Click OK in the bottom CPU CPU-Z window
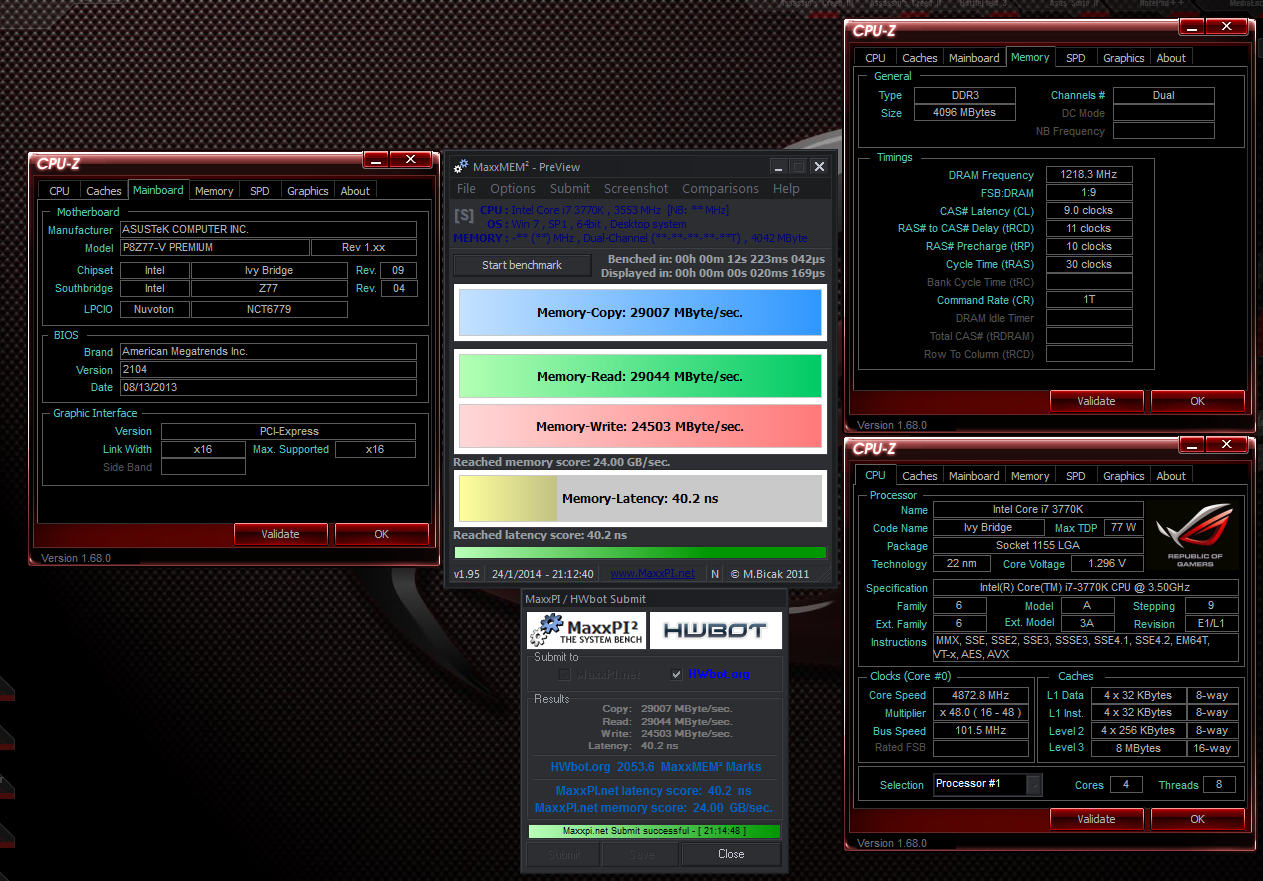Screen dimensions: 1263x881 (x=1197, y=819)
